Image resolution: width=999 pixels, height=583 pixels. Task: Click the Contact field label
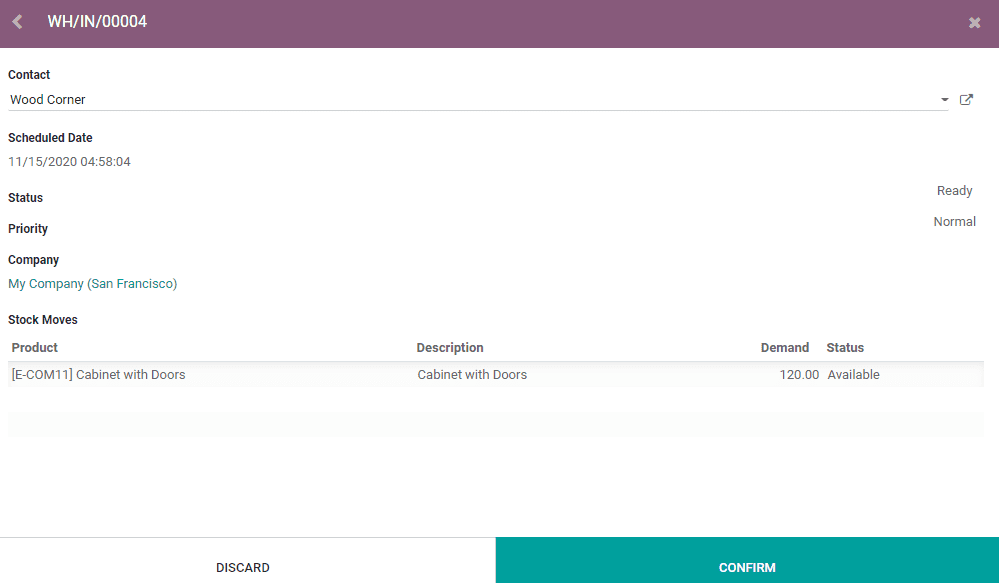pyautogui.click(x=29, y=75)
